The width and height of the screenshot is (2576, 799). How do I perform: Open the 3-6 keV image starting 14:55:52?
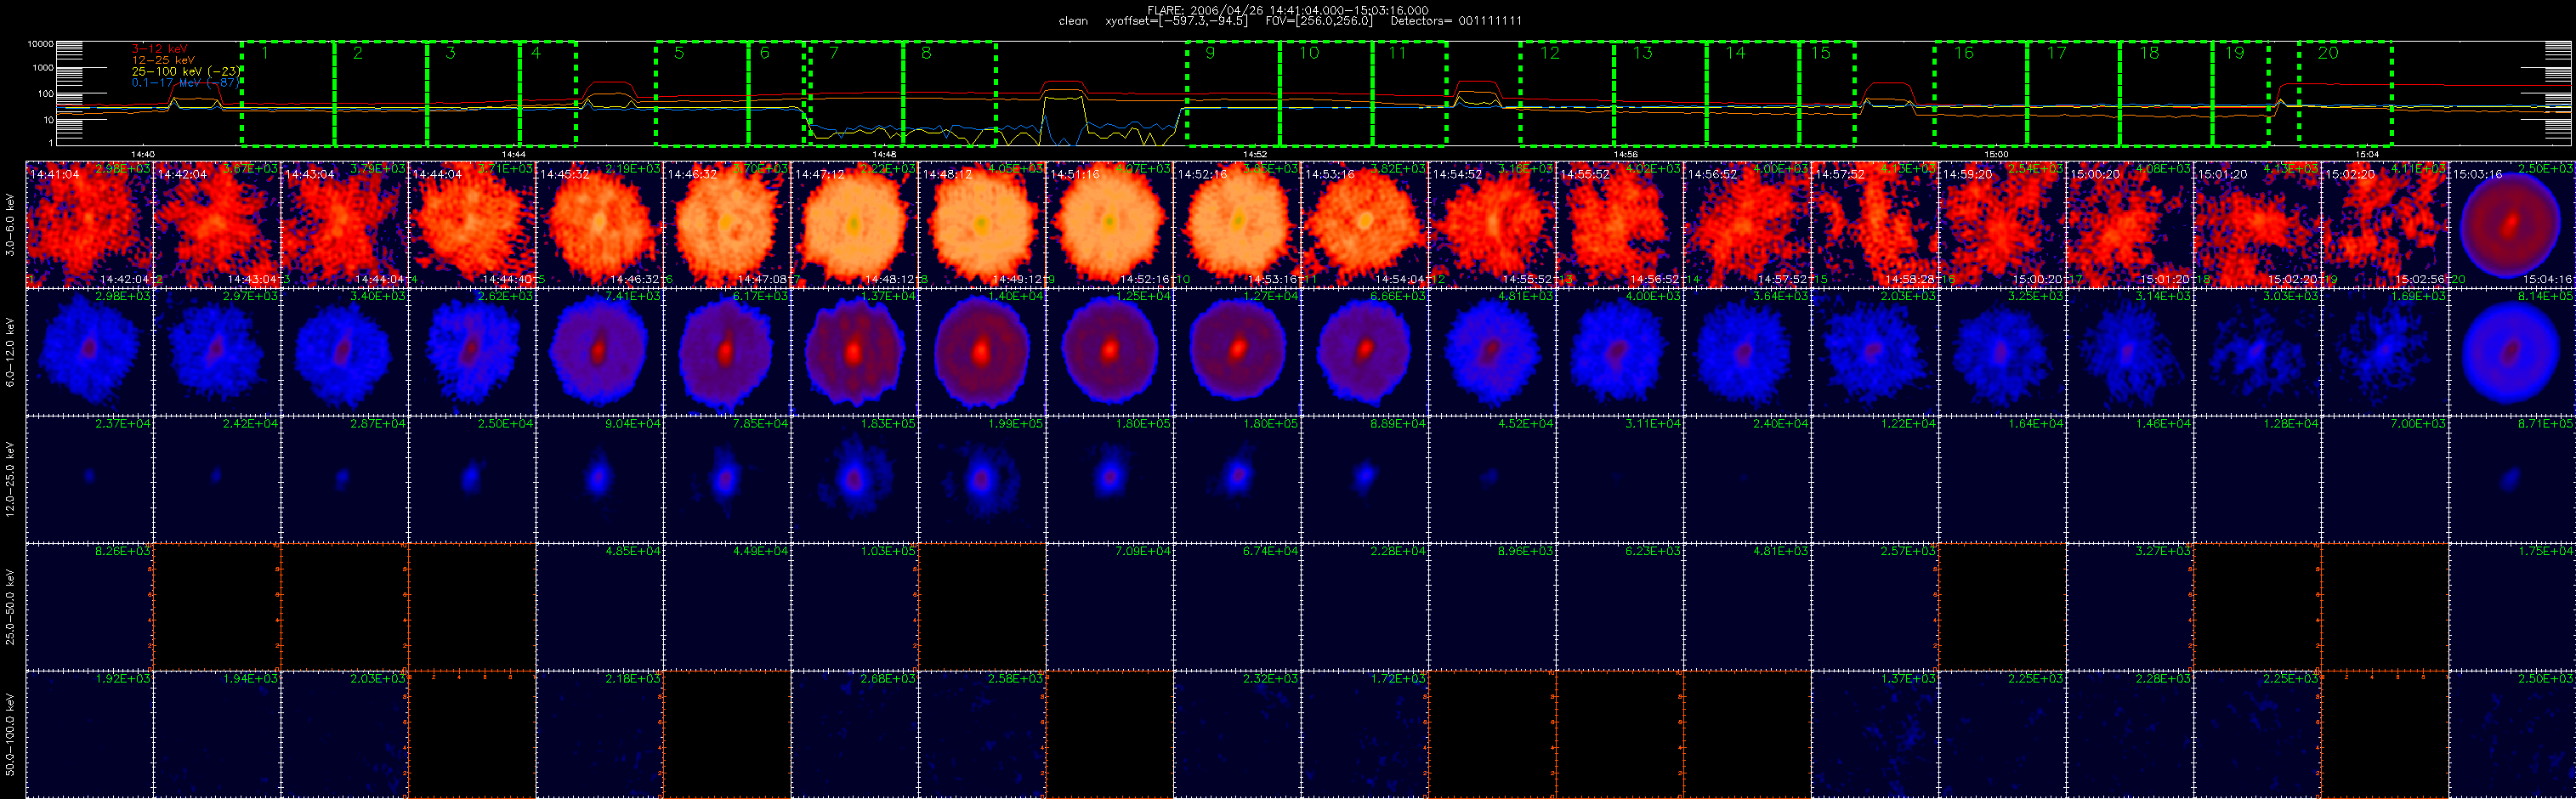pyautogui.click(x=1620, y=224)
